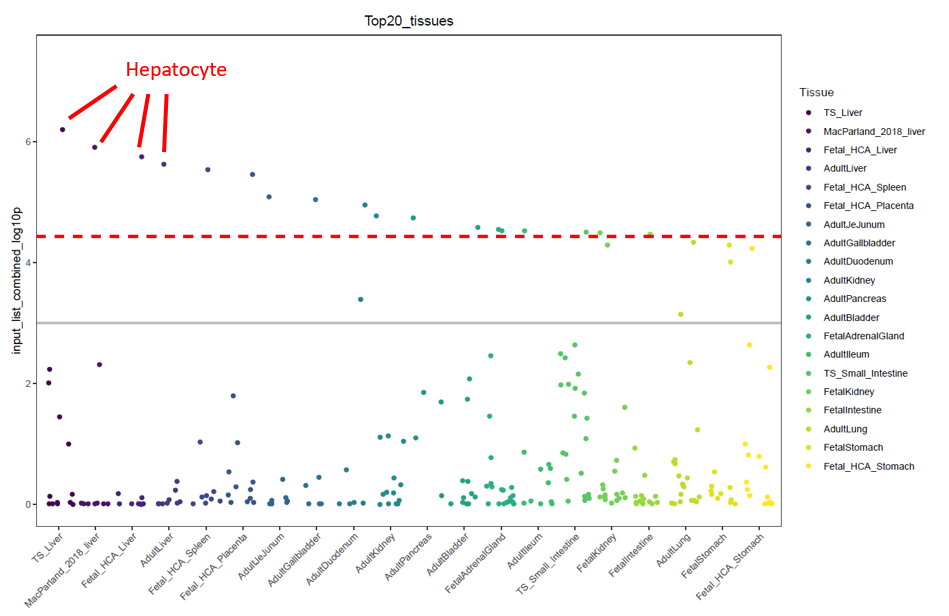
Task: Select the FetalAdrenalGland legend label
Action: [866, 336]
